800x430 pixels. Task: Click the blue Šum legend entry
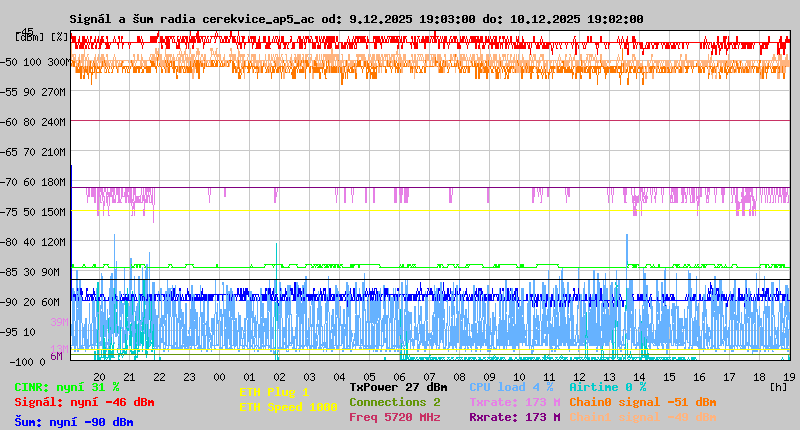74,422
